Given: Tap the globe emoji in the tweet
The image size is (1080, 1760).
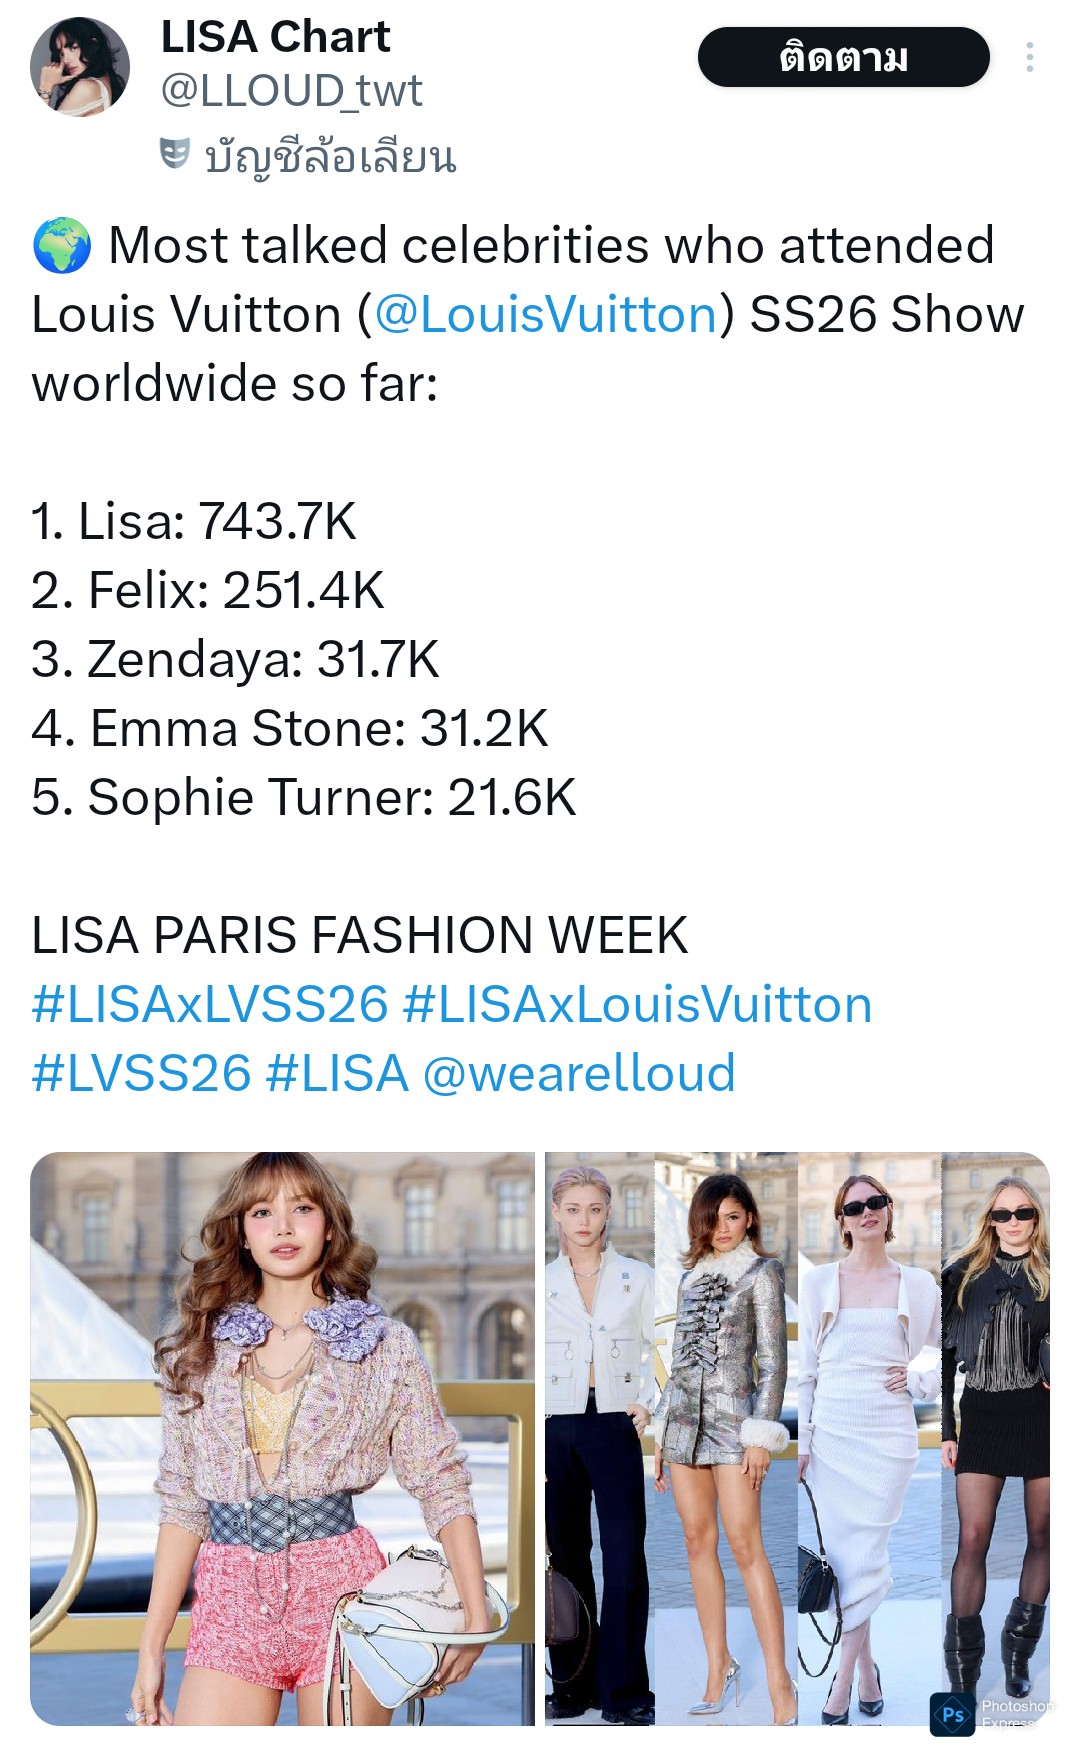Looking at the screenshot, I should pos(62,246).
